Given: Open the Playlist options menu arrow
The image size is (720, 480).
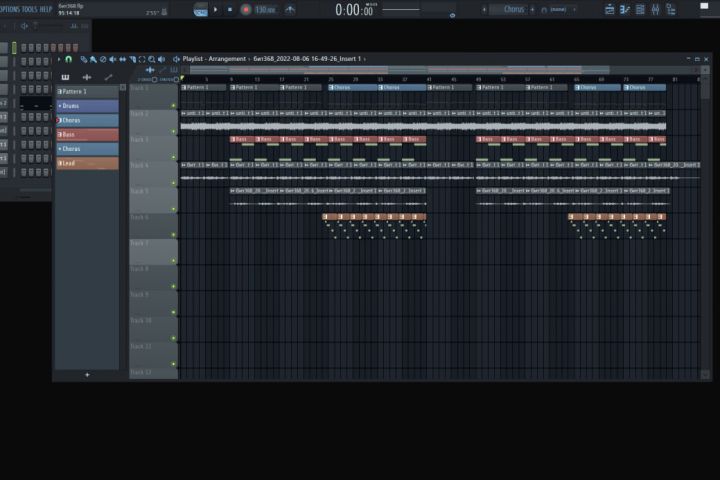Looking at the screenshot, I should click(x=59, y=59).
